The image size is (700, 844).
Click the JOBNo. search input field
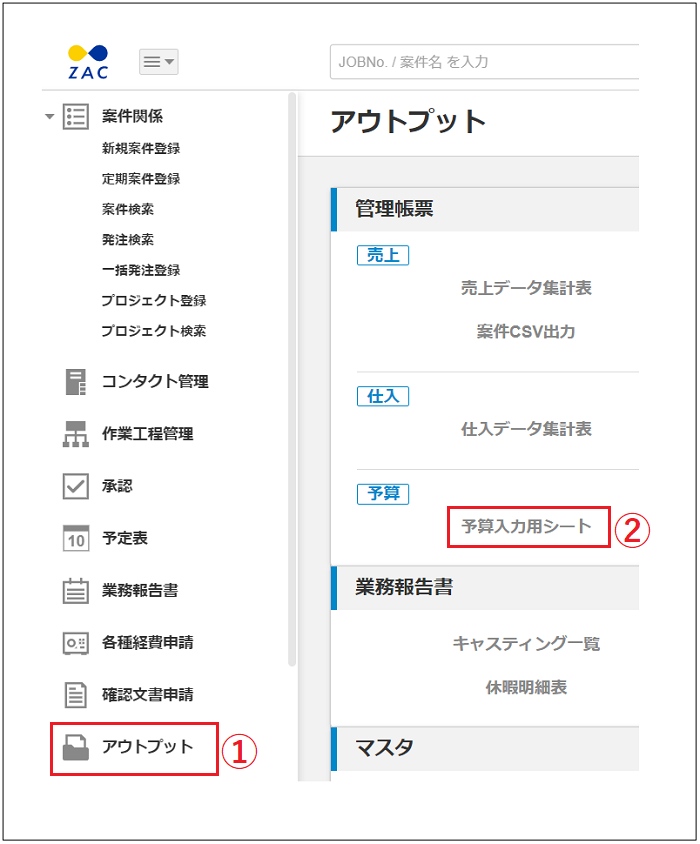(x=482, y=62)
